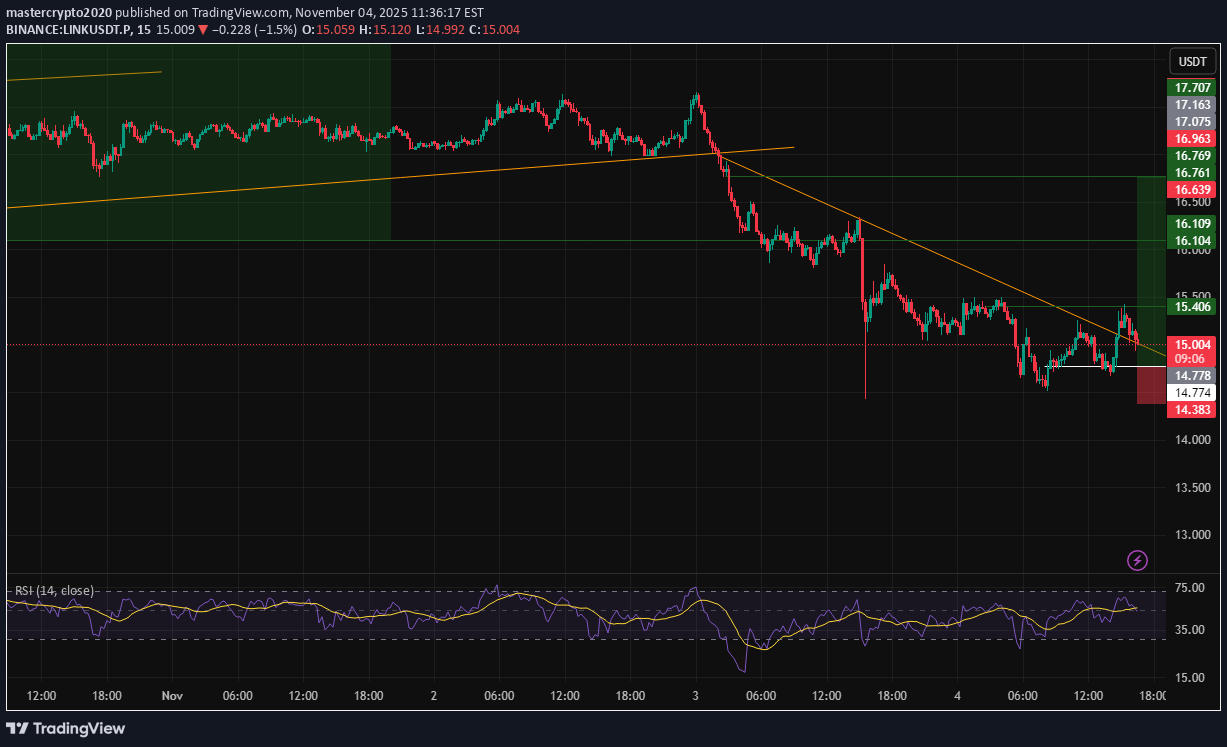Click the red 15.004 current price label
Image resolution: width=1227 pixels, height=747 pixels.
(x=1192, y=344)
